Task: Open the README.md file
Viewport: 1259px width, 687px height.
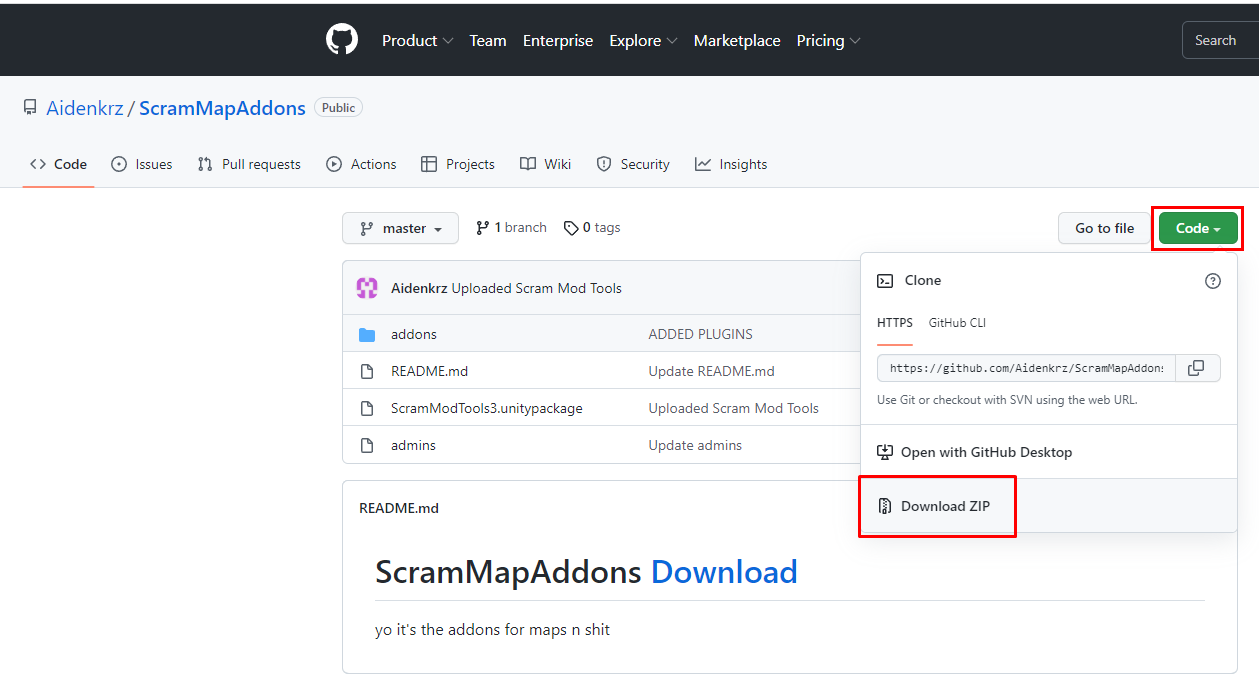Action: pyautogui.click(x=429, y=371)
